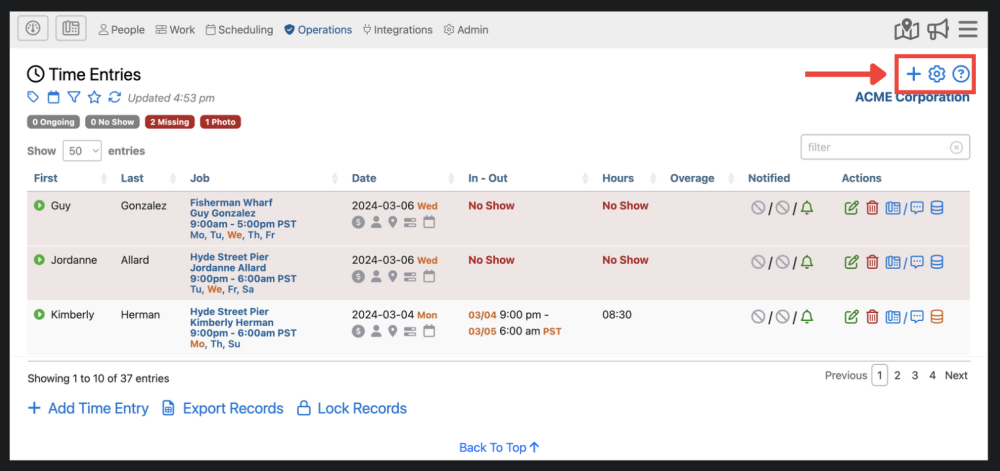Image resolution: width=1000 pixels, height=471 pixels.
Task: Click the refresh icon near Updated time
Action: click(115, 97)
